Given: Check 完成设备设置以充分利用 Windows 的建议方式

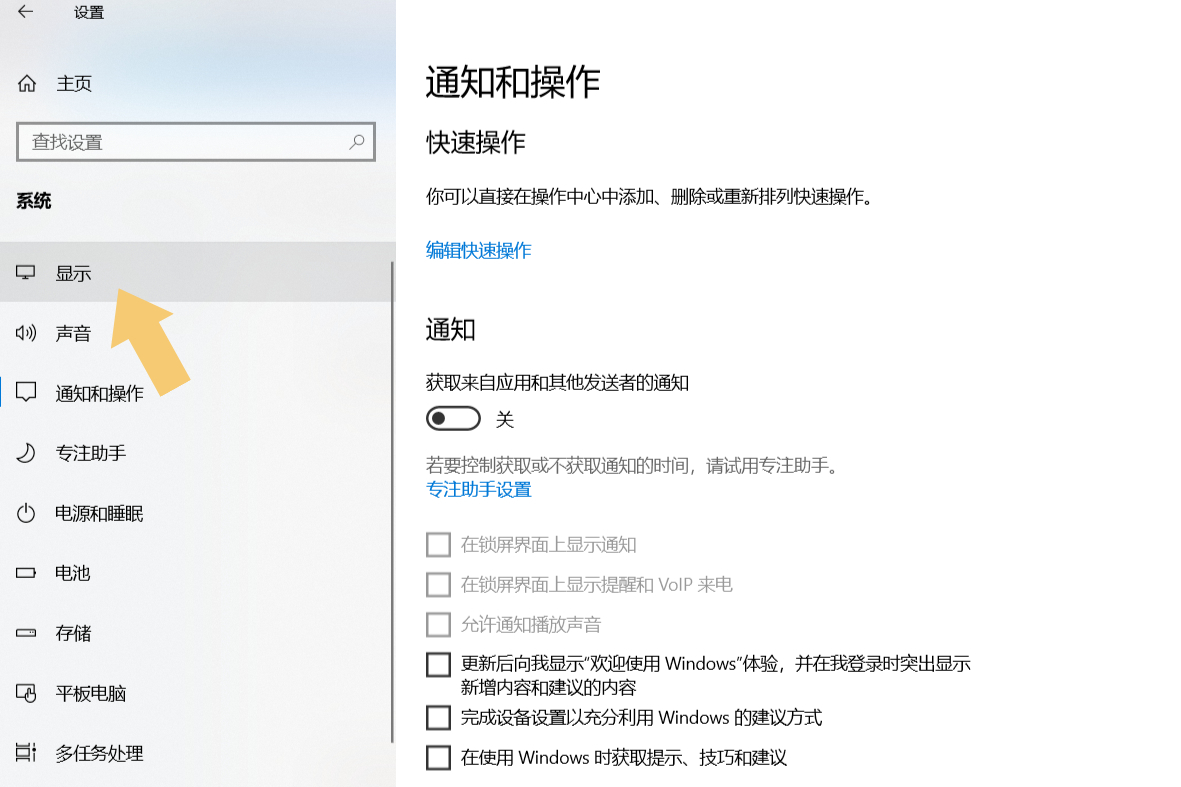Looking at the screenshot, I should 438,717.
